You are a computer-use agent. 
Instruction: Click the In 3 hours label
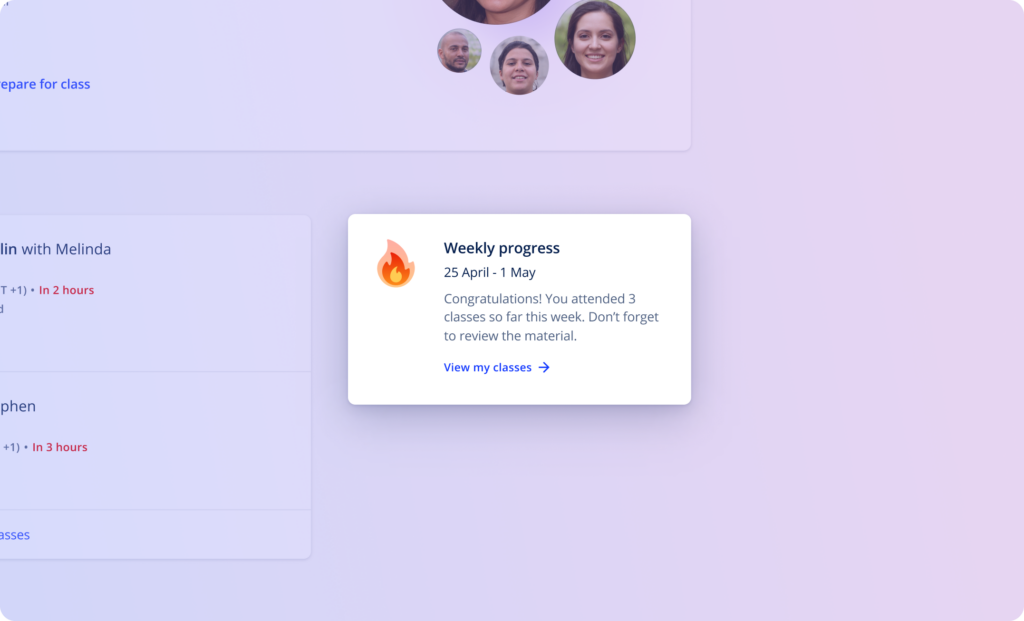(60, 447)
